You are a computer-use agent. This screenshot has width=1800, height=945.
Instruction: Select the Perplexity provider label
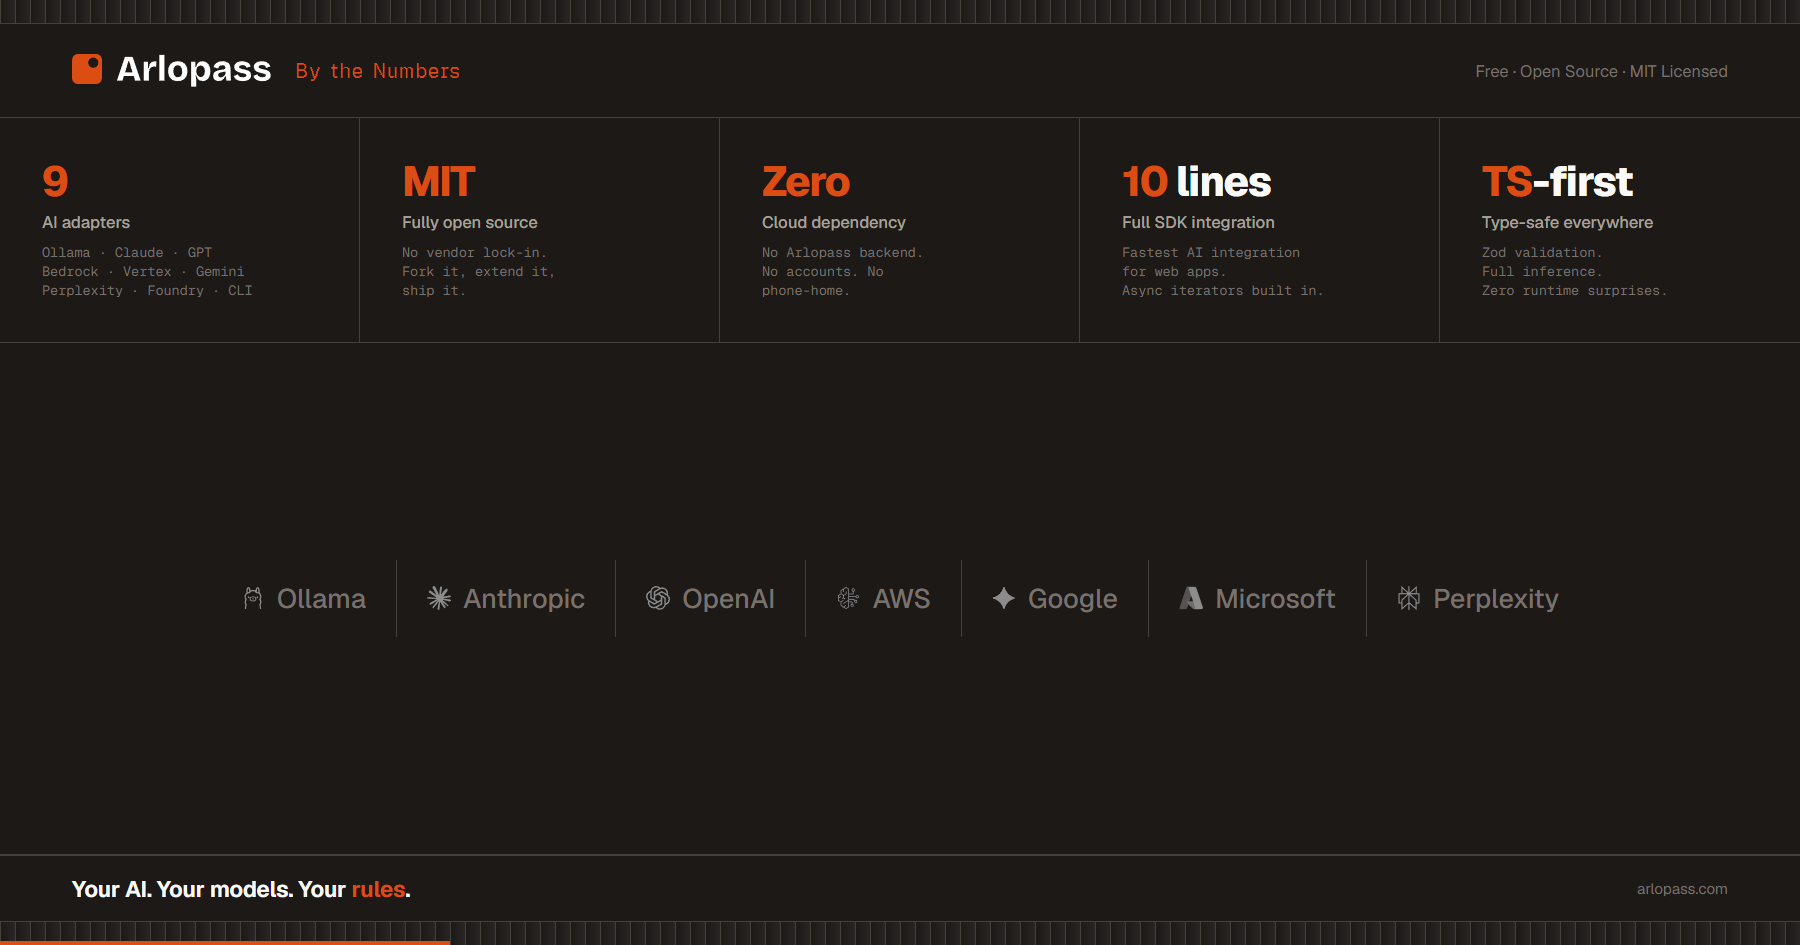(1496, 598)
